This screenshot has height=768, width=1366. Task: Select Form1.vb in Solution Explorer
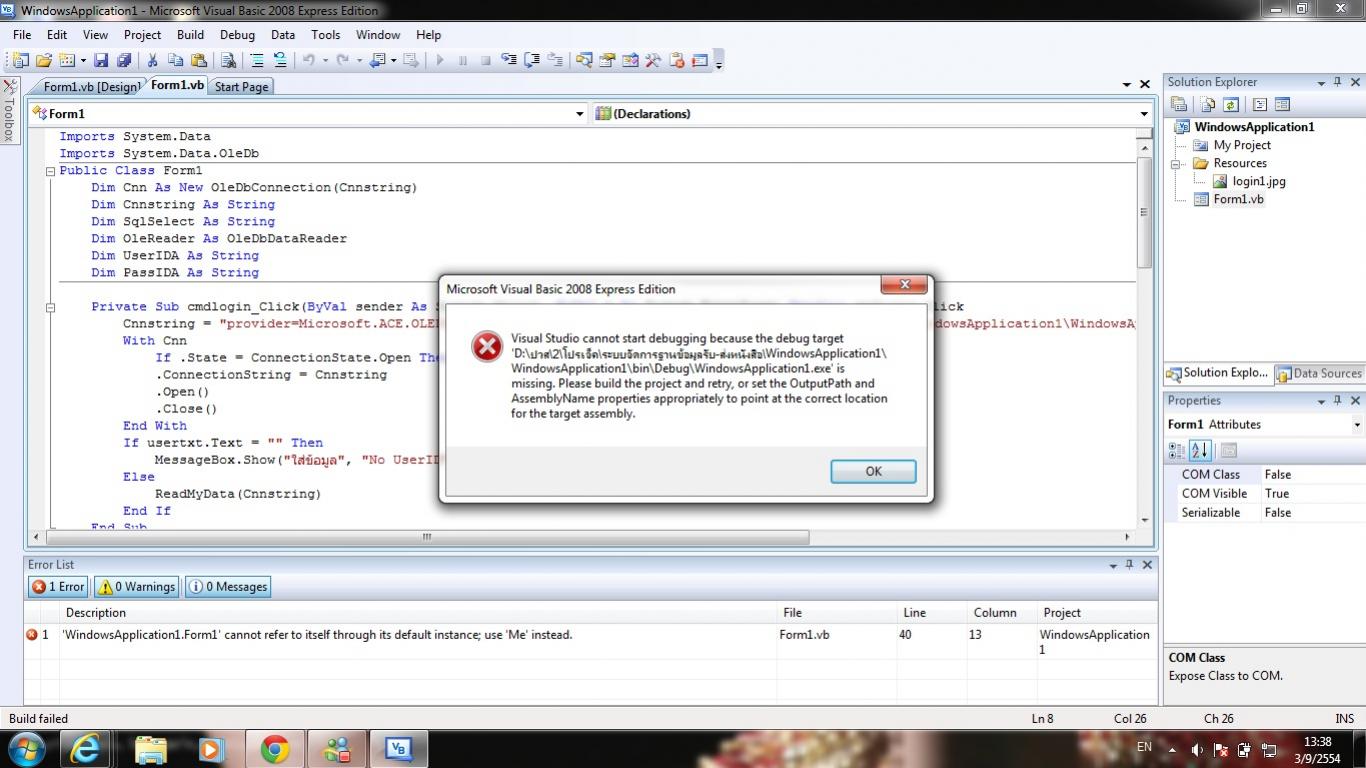(x=1238, y=199)
